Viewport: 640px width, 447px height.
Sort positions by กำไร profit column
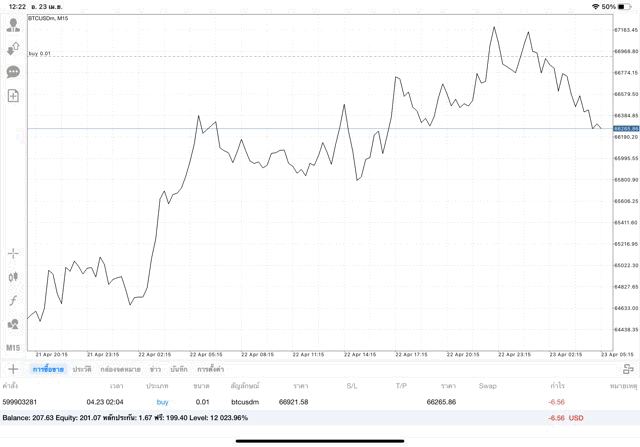[x=557, y=385]
